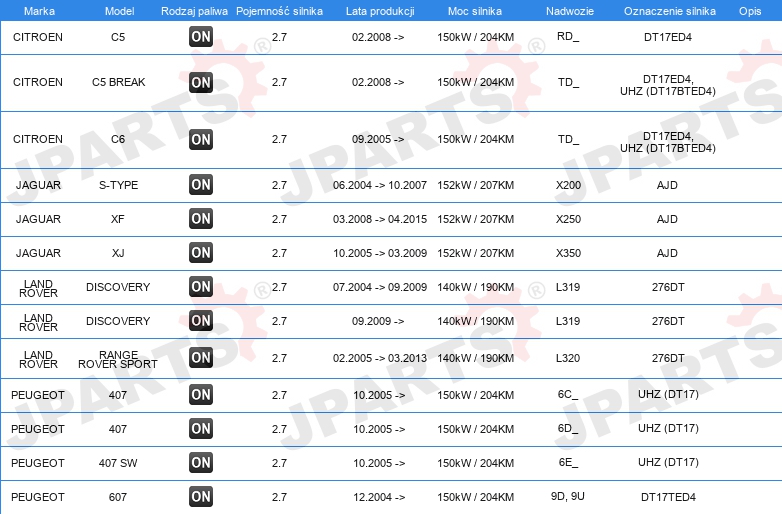Click engine code DT17ED4 in C5 row
The image size is (782, 514).
[x=668, y=37]
